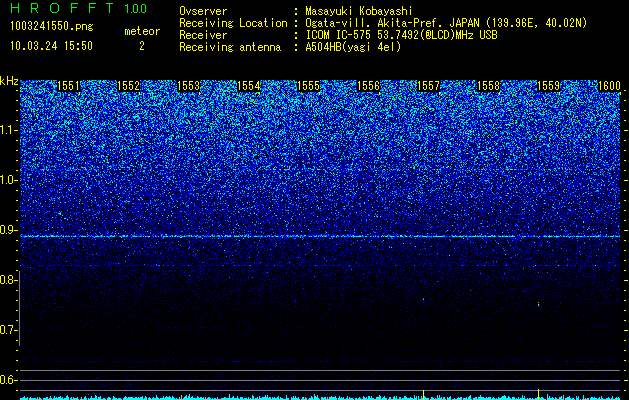This screenshot has width=629, height=400.
Task: Click the 1558 time label
Action: (x=489, y=86)
